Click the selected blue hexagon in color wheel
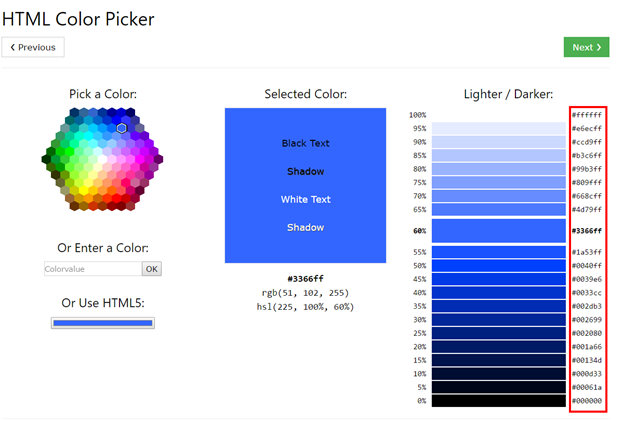The height and width of the screenshot is (421, 623). (x=121, y=128)
